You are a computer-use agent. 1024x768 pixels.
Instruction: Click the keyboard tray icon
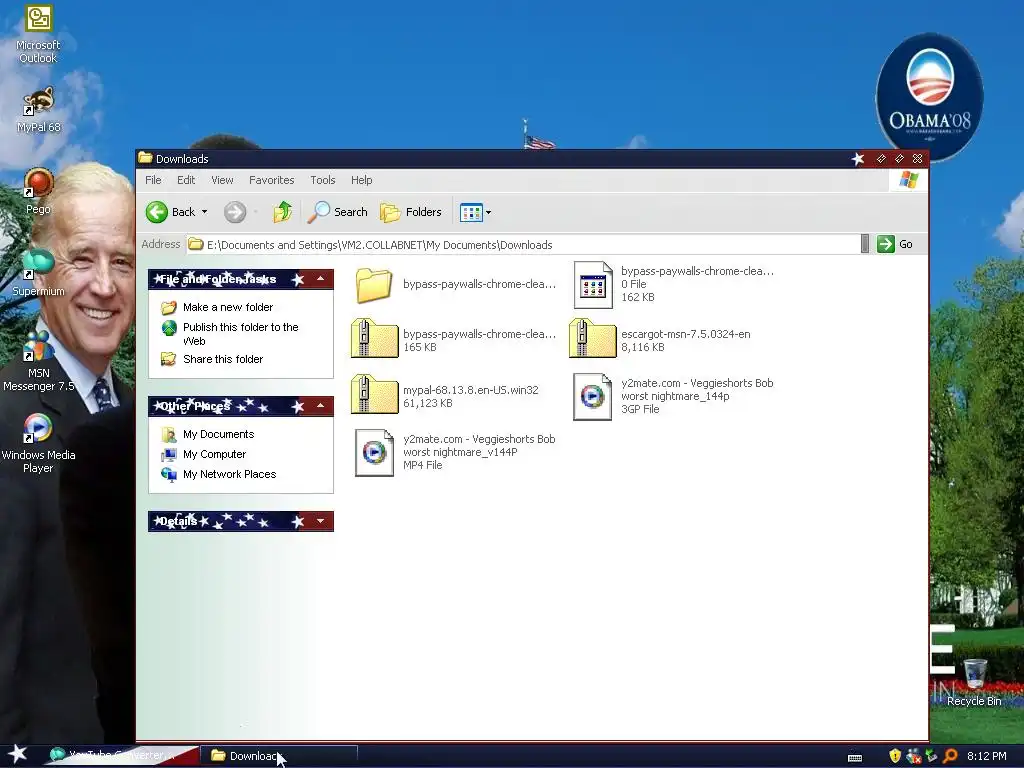pos(855,756)
